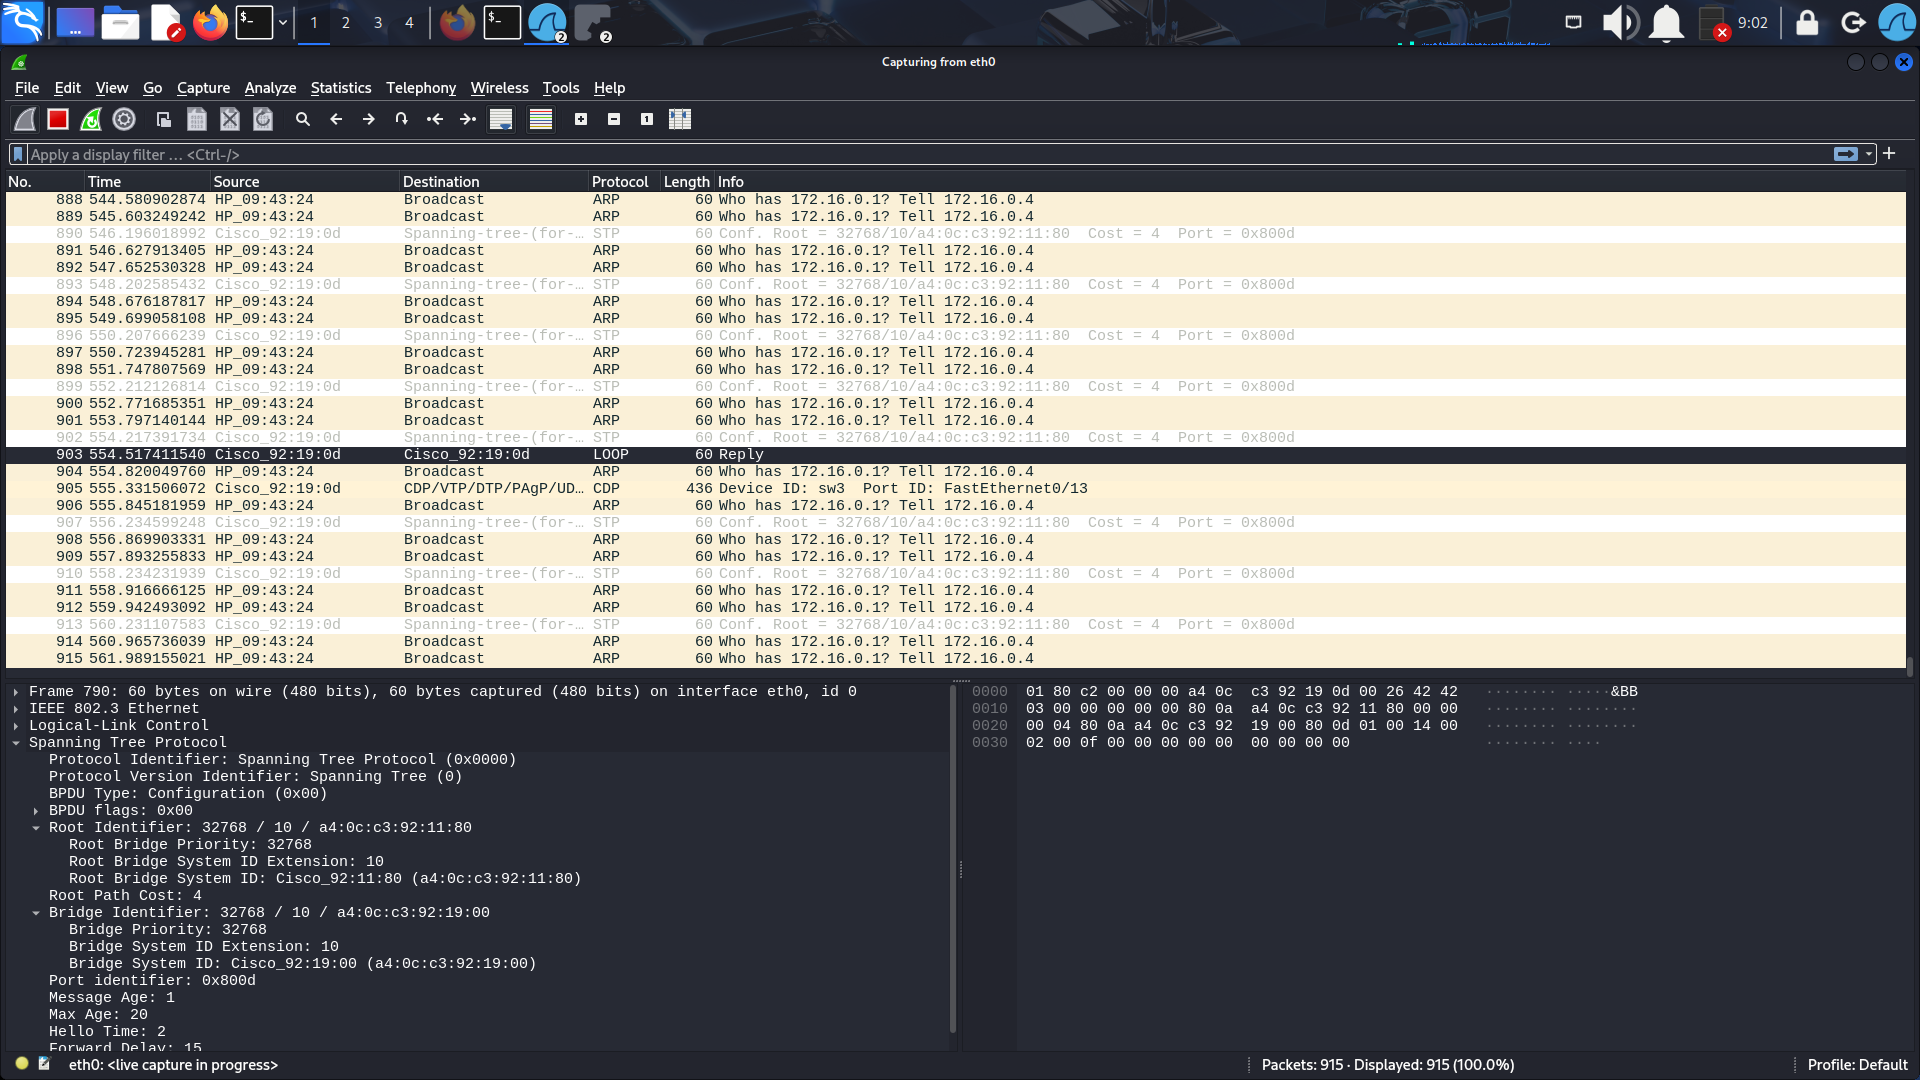The height and width of the screenshot is (1080, 1920).
Task: Open capture options gear icon
Action: (x=124, y=119)
